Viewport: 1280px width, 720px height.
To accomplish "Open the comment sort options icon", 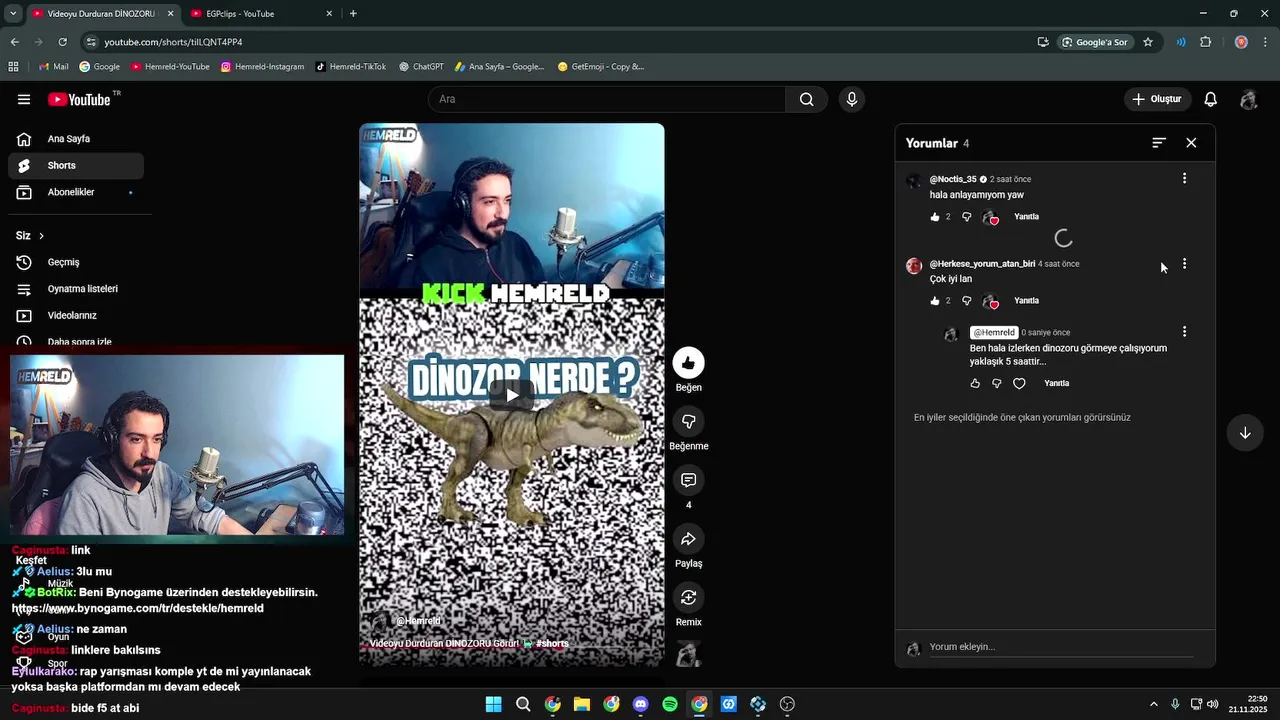I will click(x=1159, y=143).
